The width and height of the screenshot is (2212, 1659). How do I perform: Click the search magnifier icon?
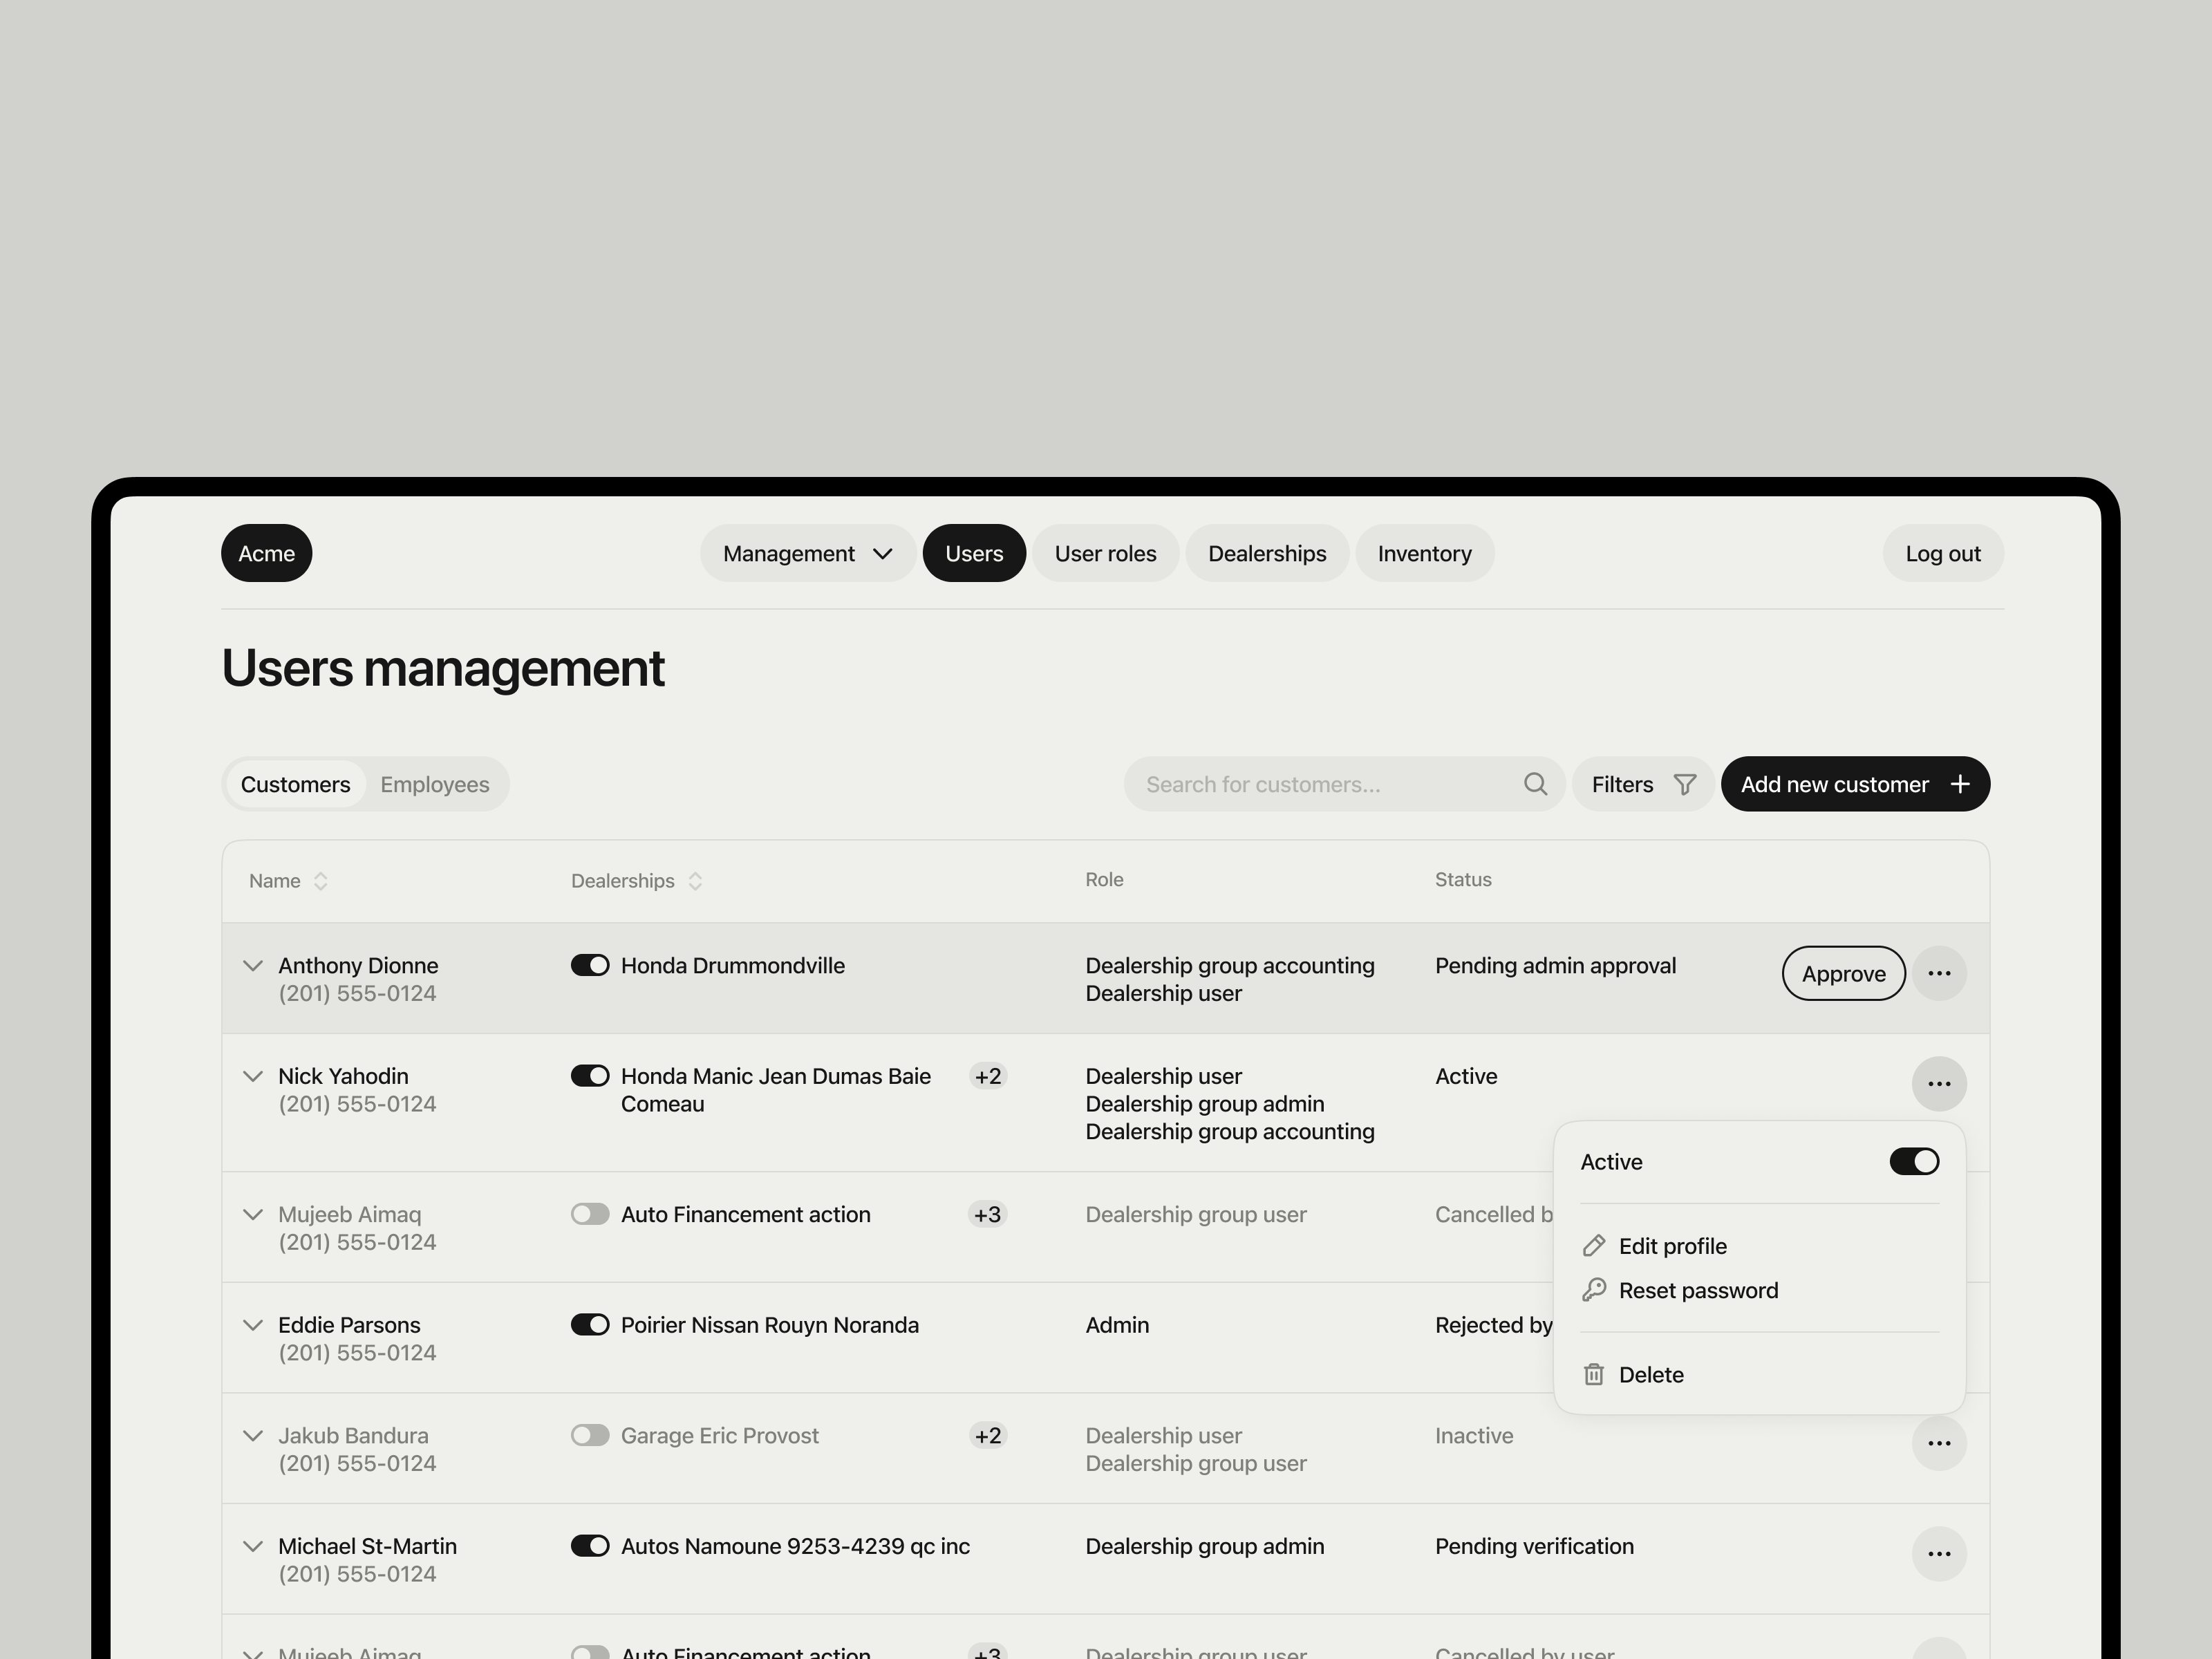coord(1536,784)
